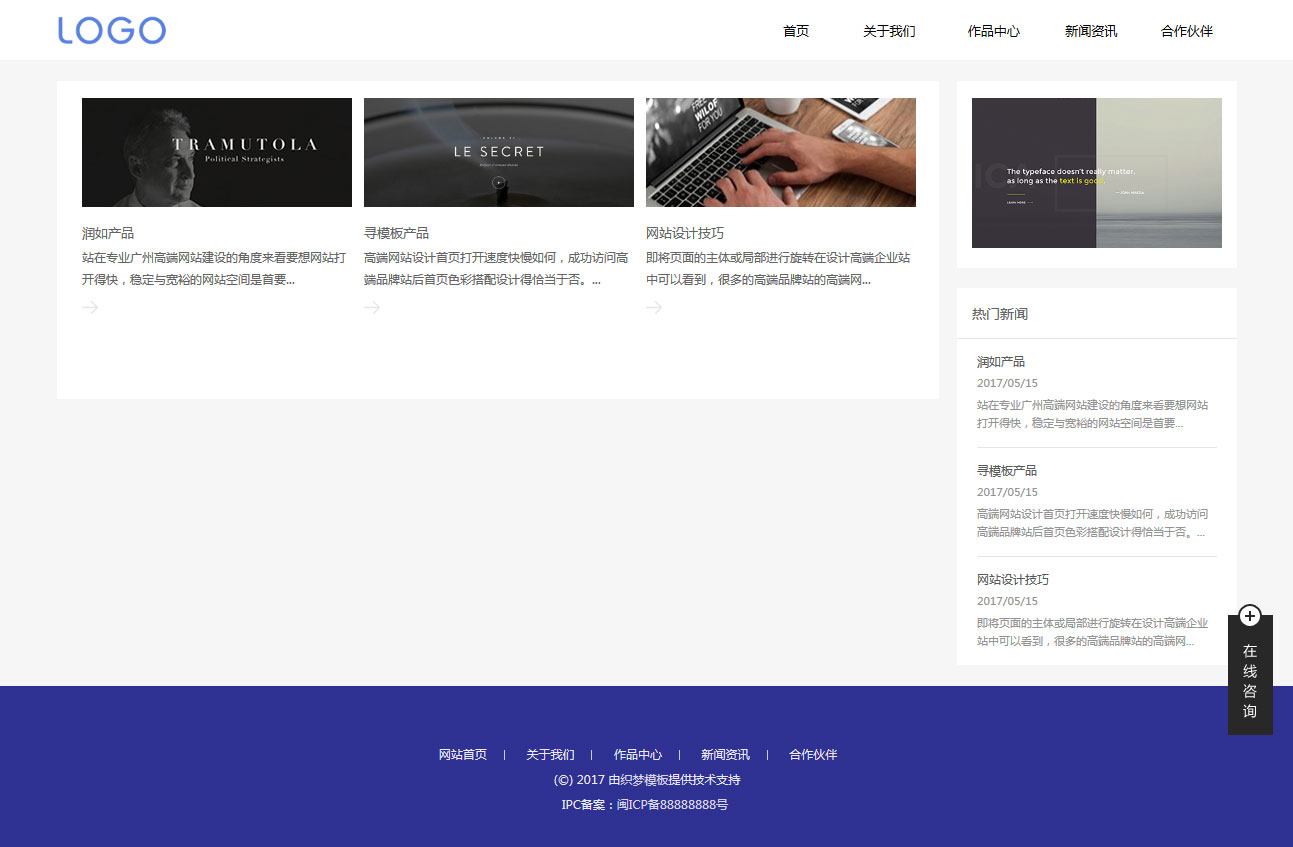Click arrow icon under 寻模板产品 article

tap(372, 307)
